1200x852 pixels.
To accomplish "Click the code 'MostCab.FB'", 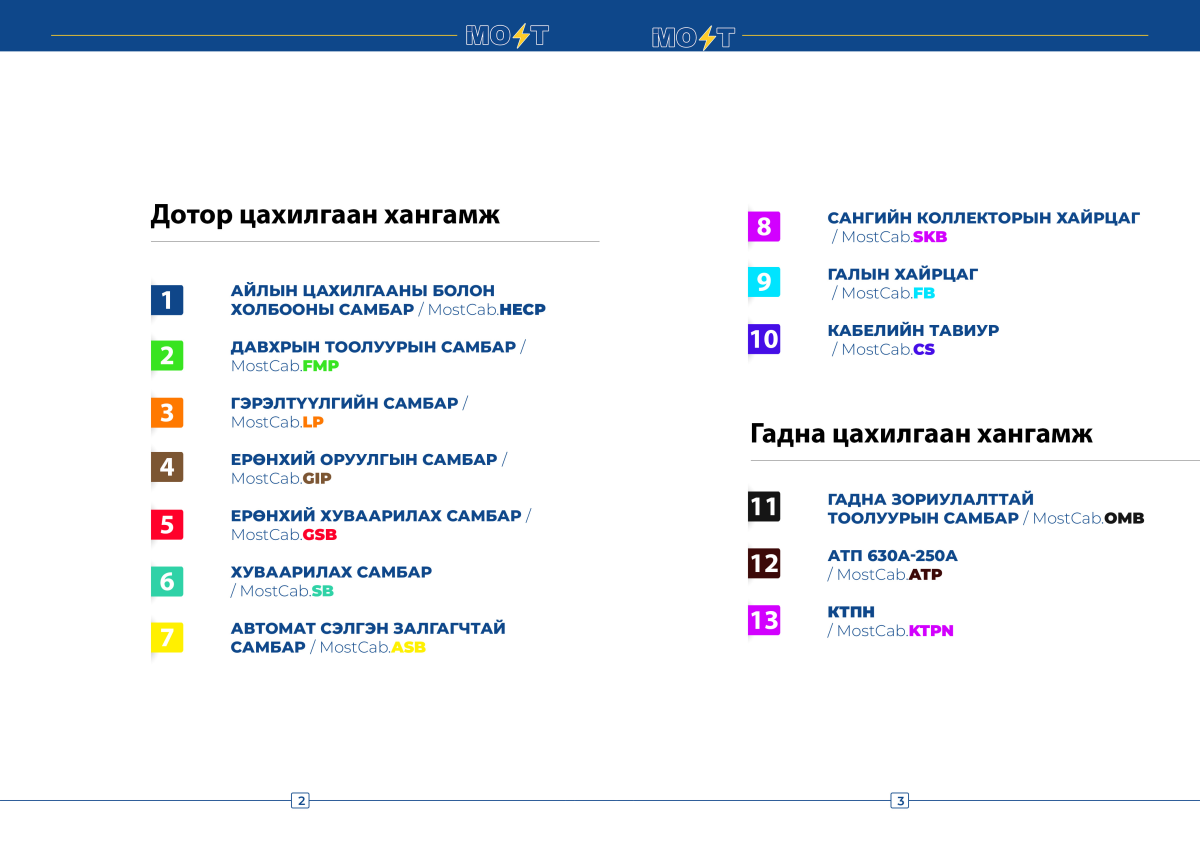I will point(888,293).
